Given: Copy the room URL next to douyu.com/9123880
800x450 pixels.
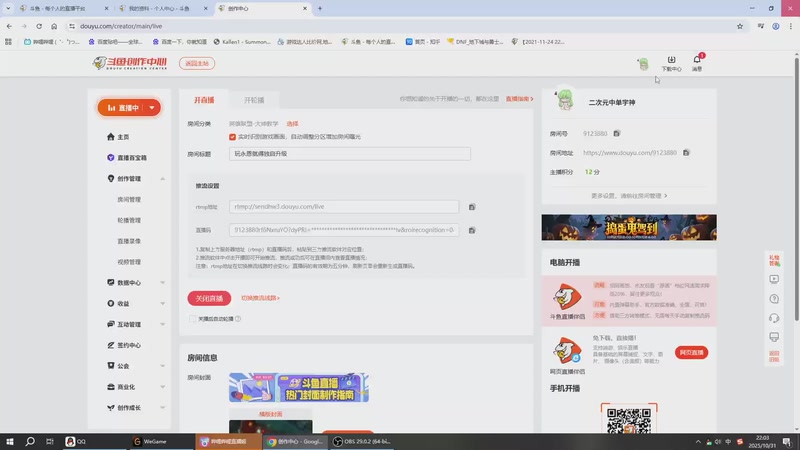Looking at the screenshot, I should tap(686, 153).
